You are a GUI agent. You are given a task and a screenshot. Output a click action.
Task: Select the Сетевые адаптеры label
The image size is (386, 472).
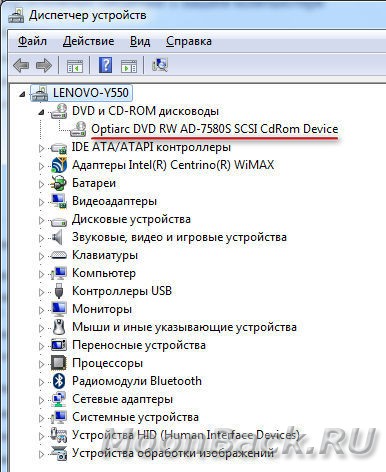pyautogui.click(x=122, y=399)
